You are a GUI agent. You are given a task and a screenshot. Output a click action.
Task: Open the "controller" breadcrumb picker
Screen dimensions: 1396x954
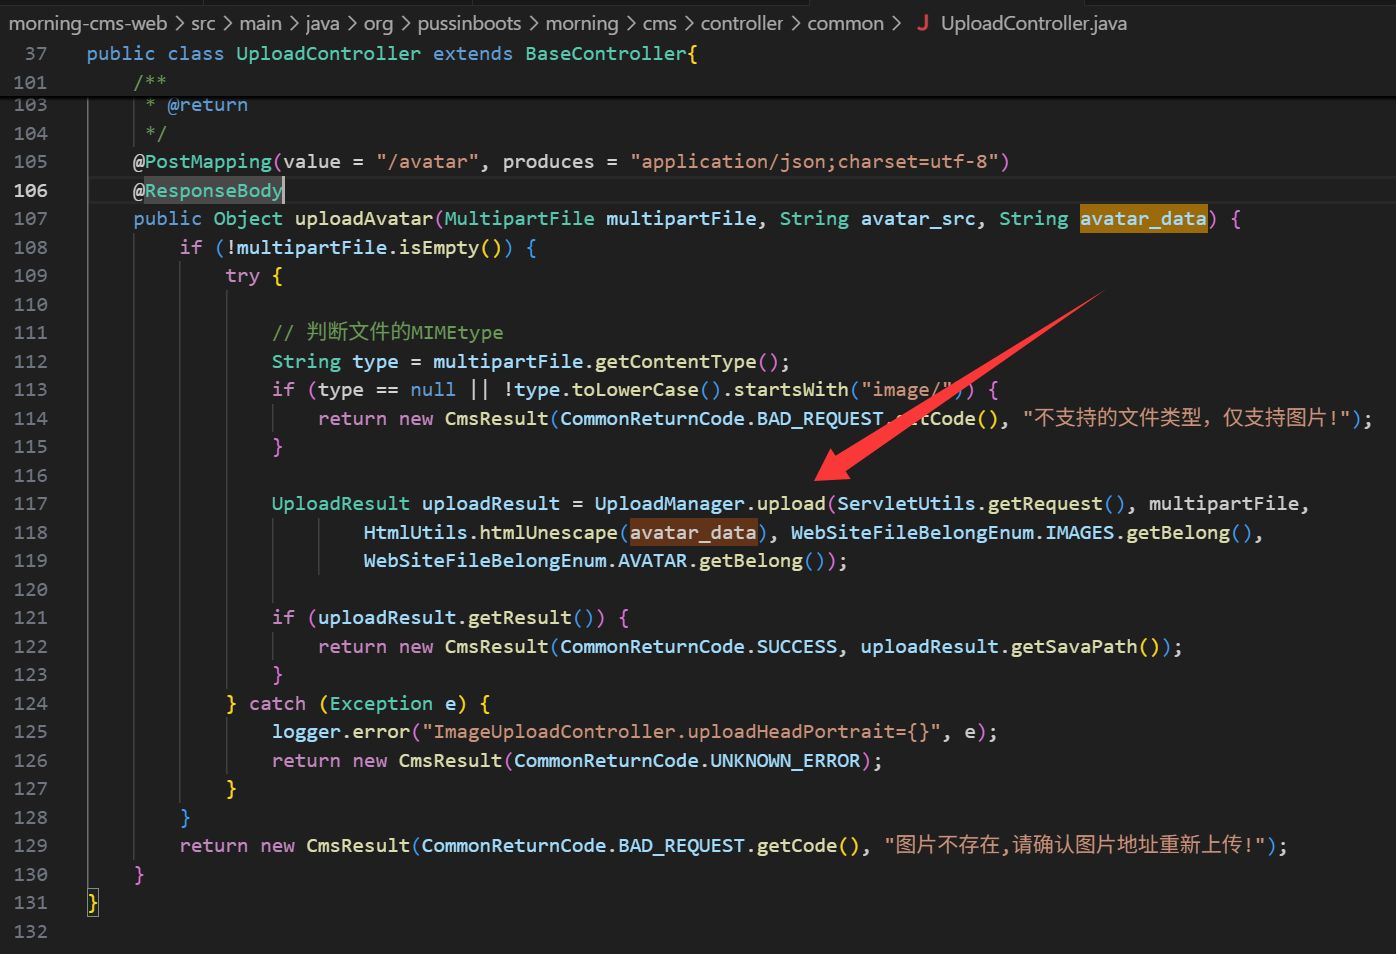(x=741, y=23)
